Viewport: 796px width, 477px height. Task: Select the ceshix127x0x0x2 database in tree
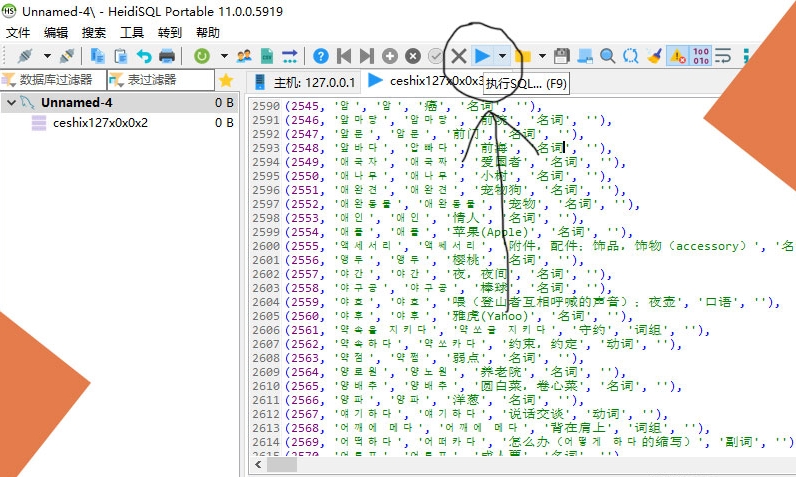pyautogui.click(x=99, y=123)
